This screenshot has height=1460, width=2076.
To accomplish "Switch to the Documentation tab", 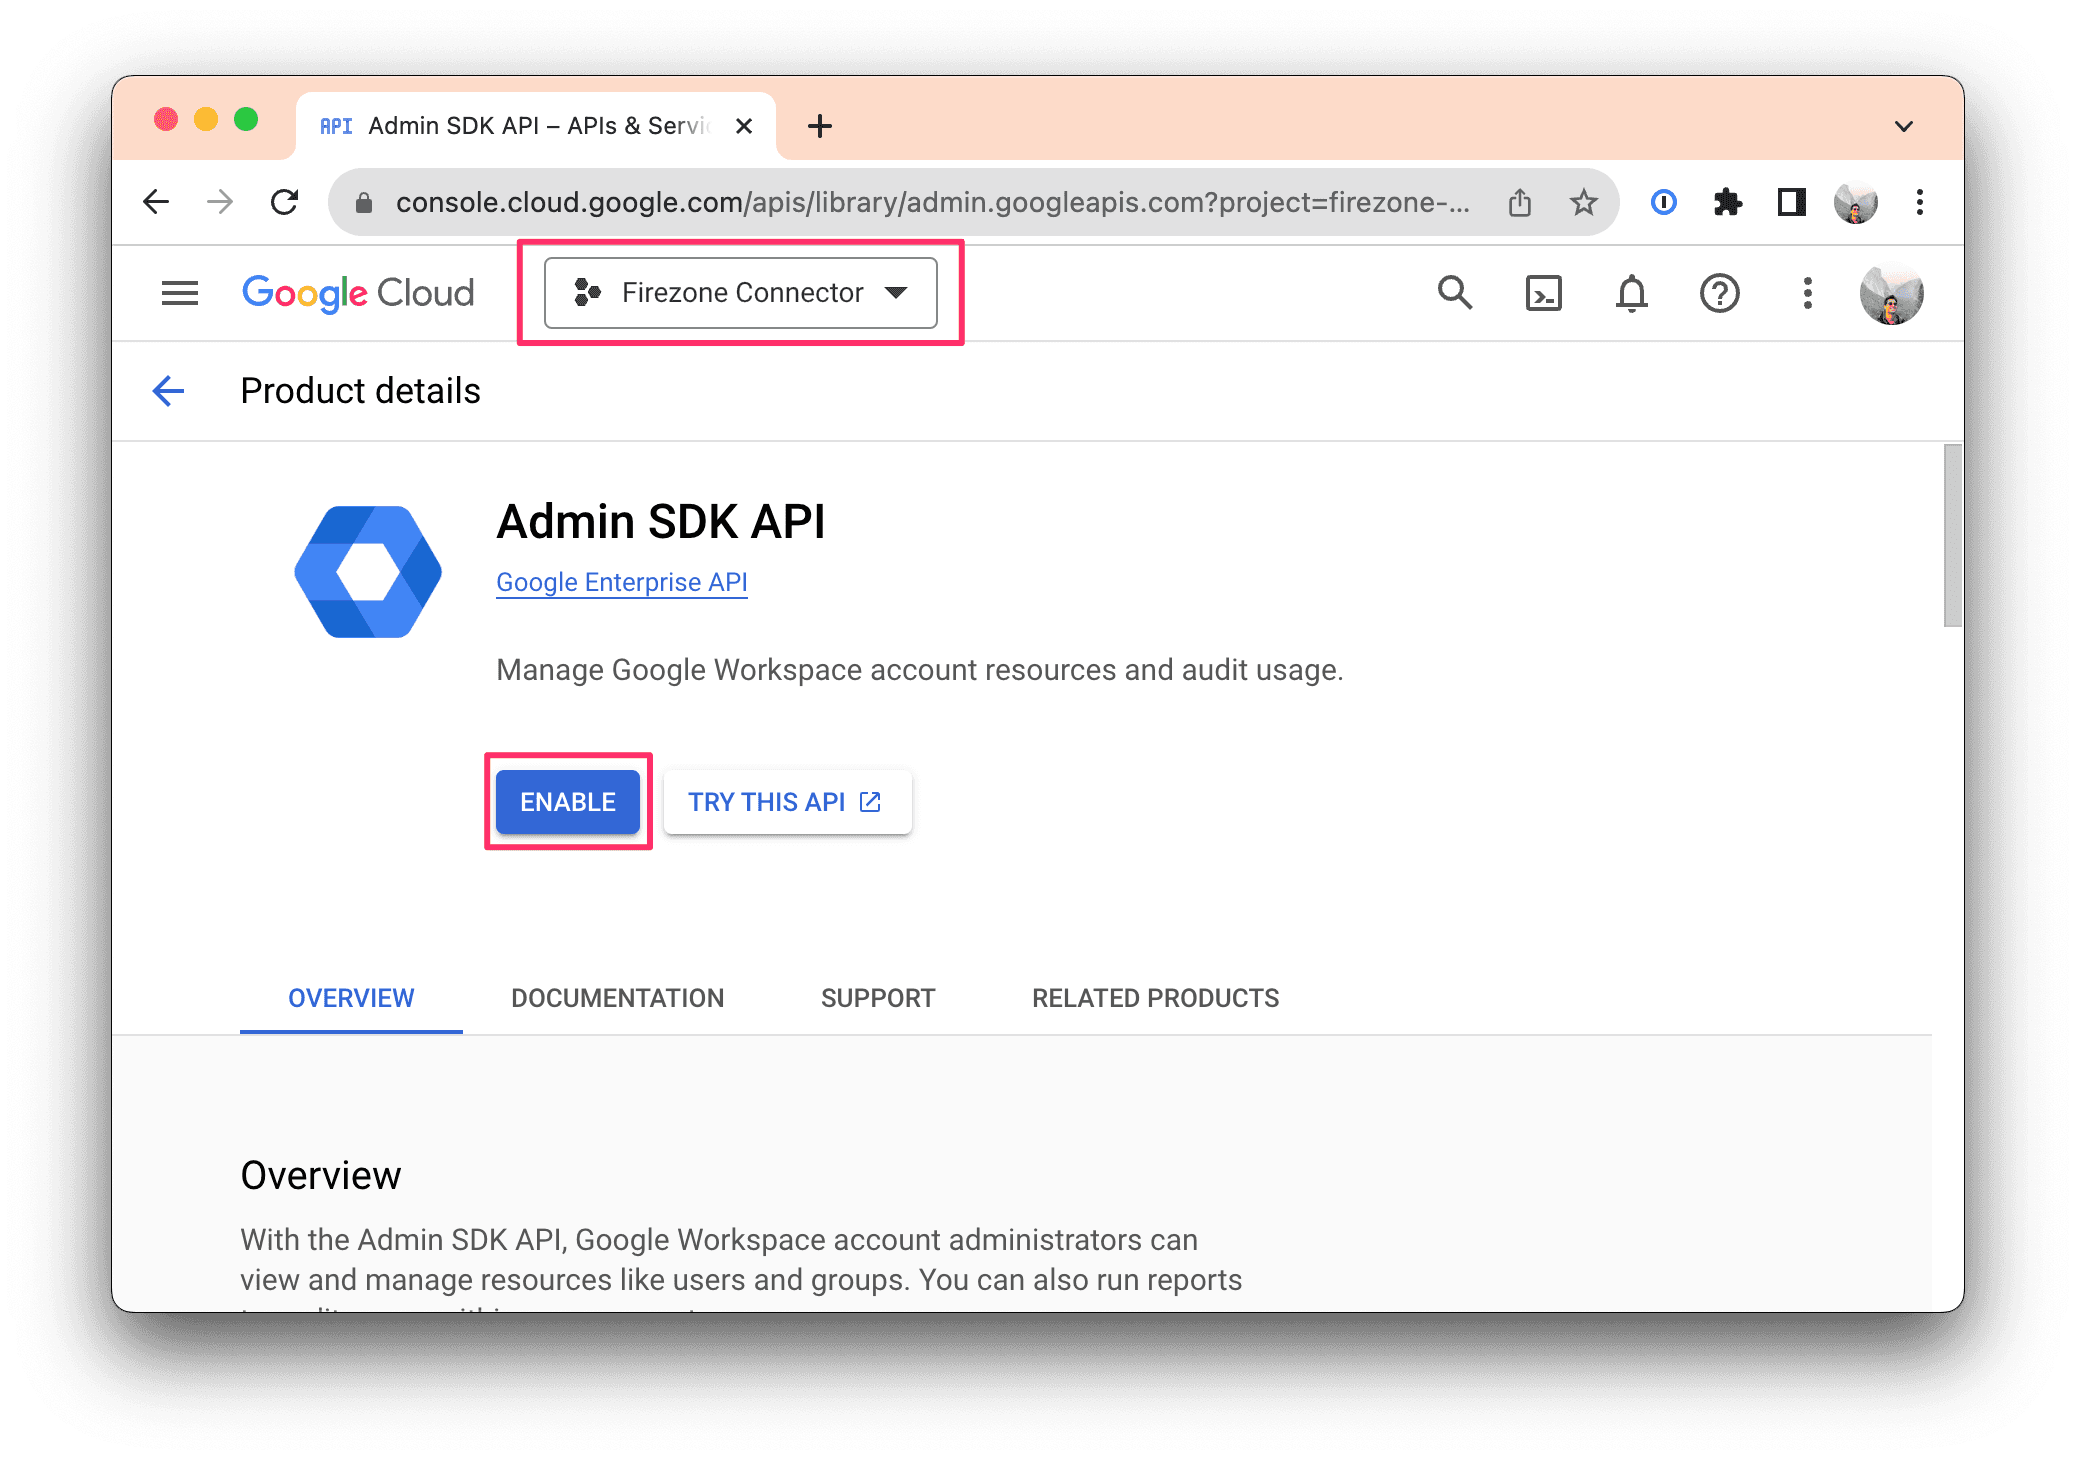I will pos(617,997).
